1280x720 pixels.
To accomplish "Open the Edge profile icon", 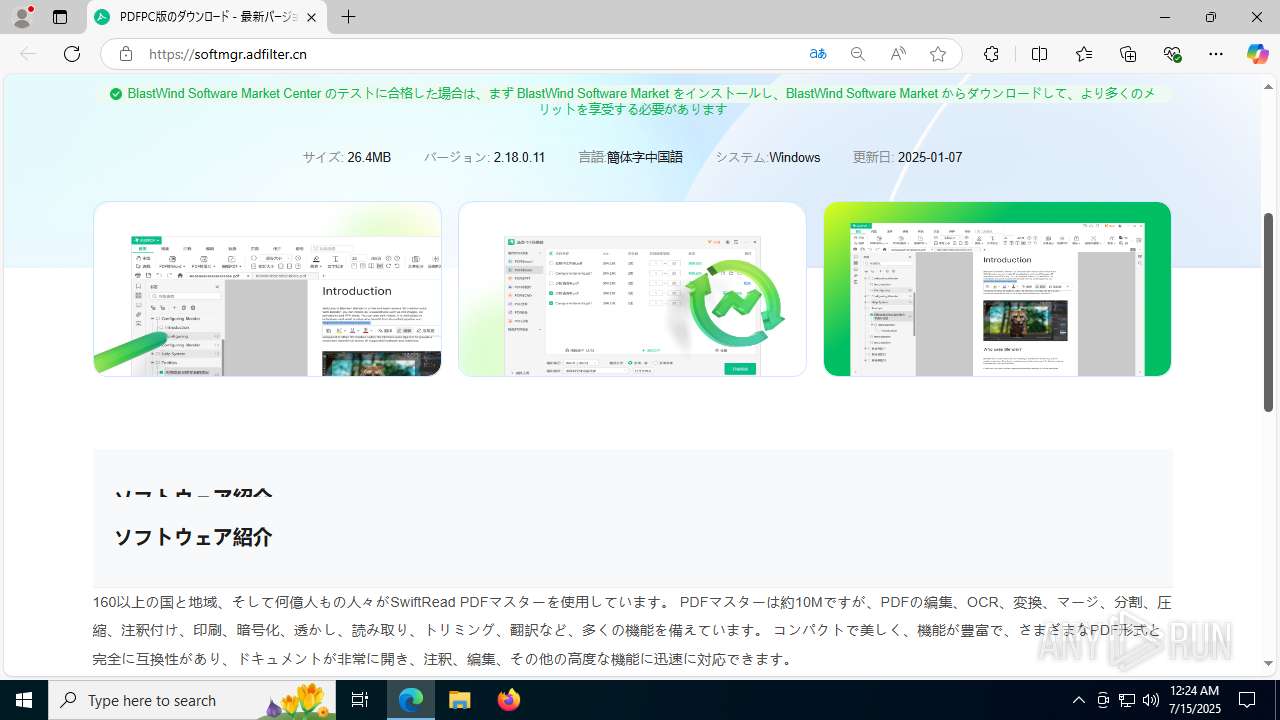I will (x=21, y=17).
